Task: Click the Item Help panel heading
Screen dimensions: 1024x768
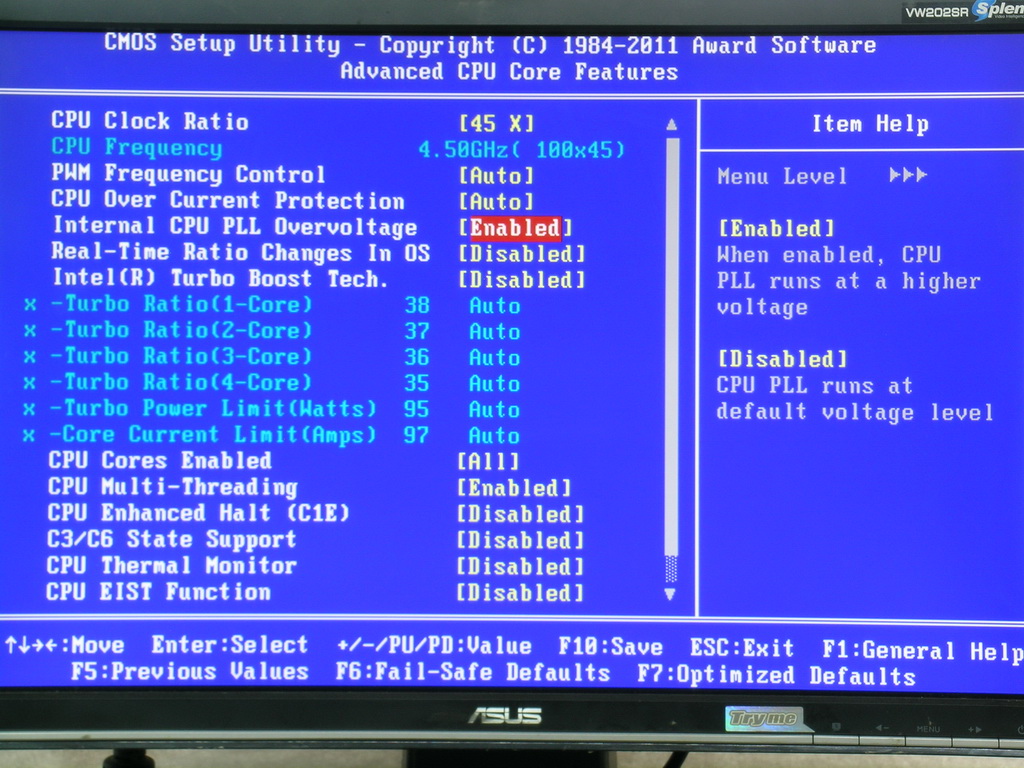Action: tap(871, 124)
